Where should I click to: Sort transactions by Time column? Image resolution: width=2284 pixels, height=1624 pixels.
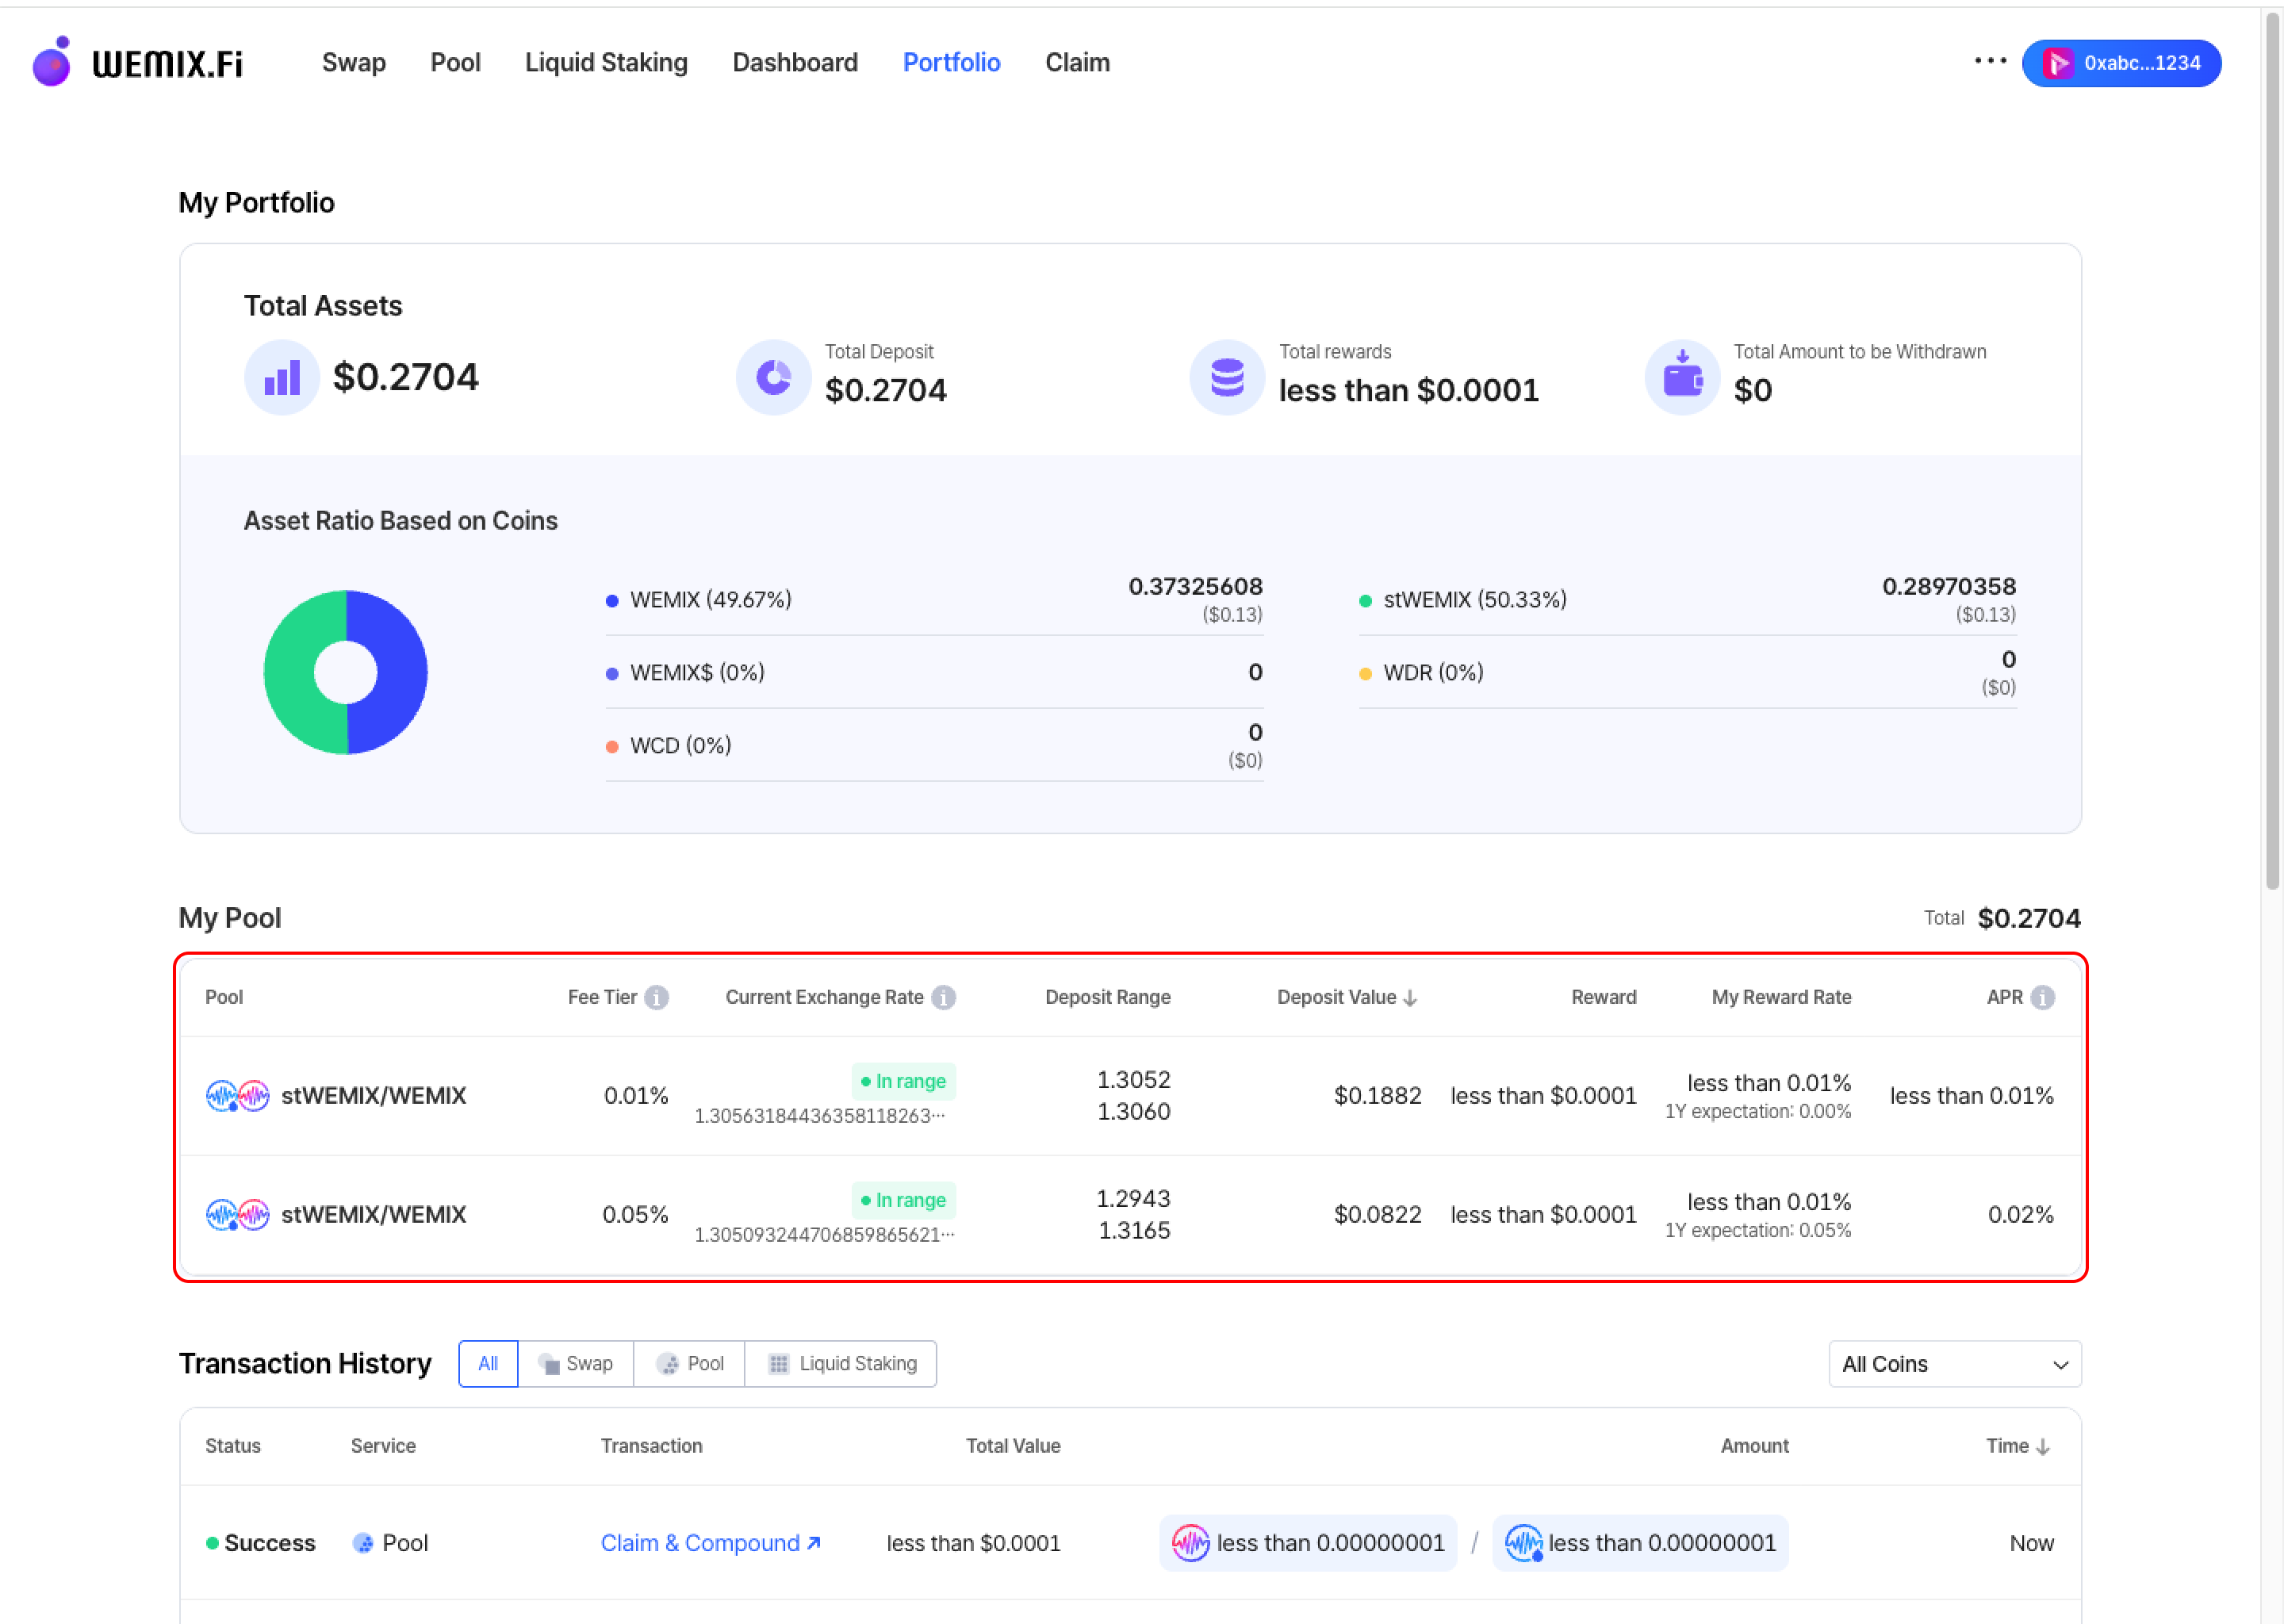(2017, 1446)
